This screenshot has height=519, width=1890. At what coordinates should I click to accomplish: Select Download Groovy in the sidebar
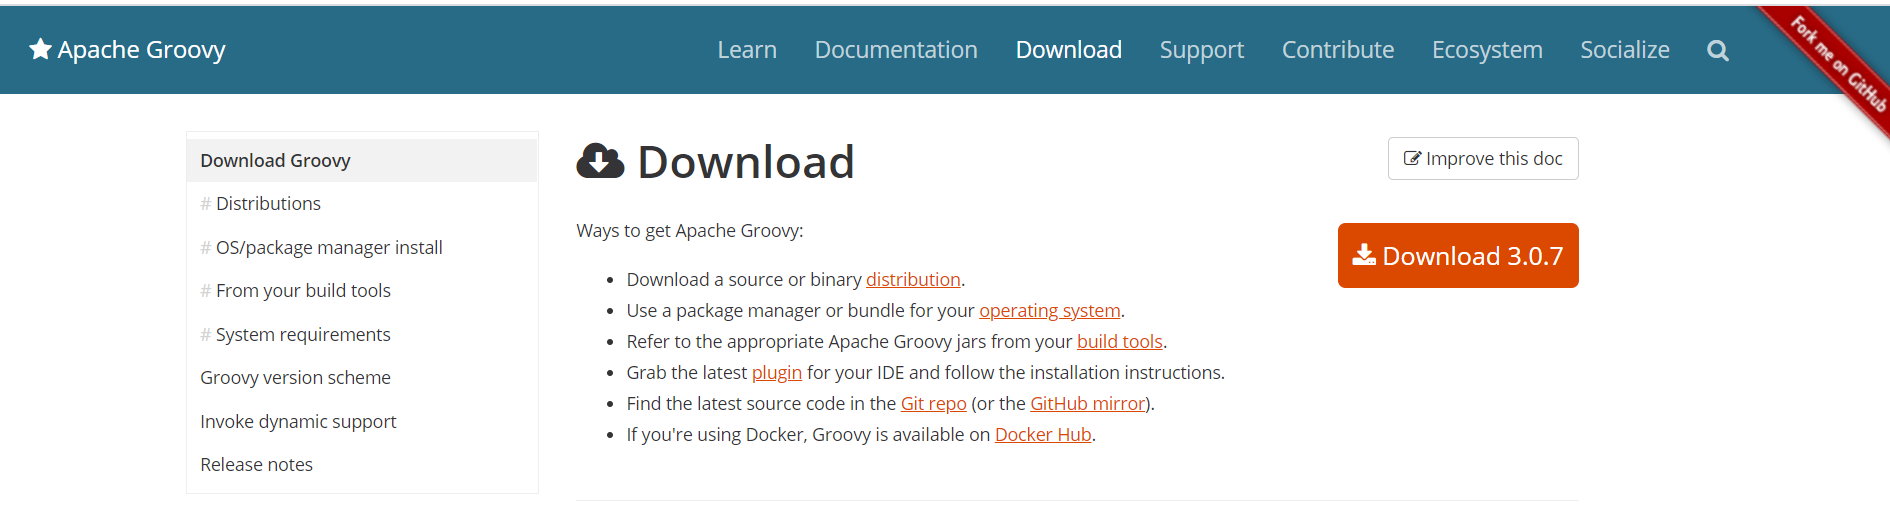(x=362, y=160)
